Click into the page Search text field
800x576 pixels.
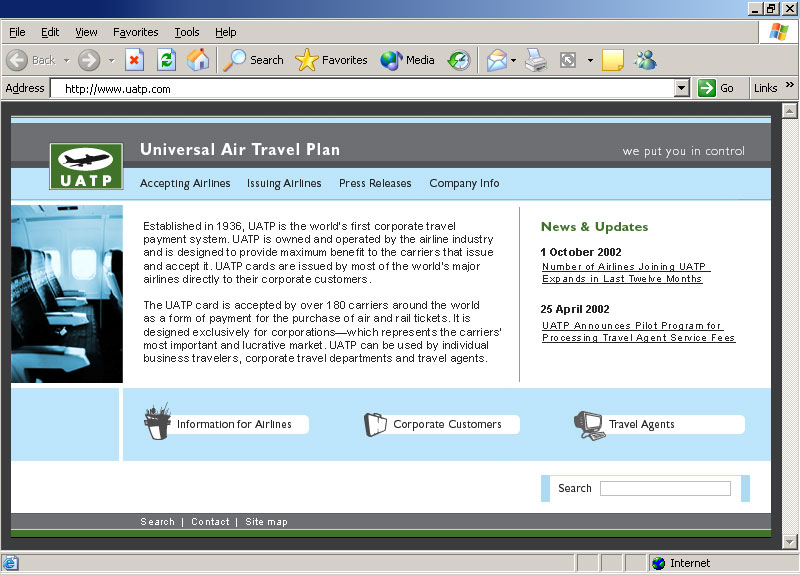(665, 488)
